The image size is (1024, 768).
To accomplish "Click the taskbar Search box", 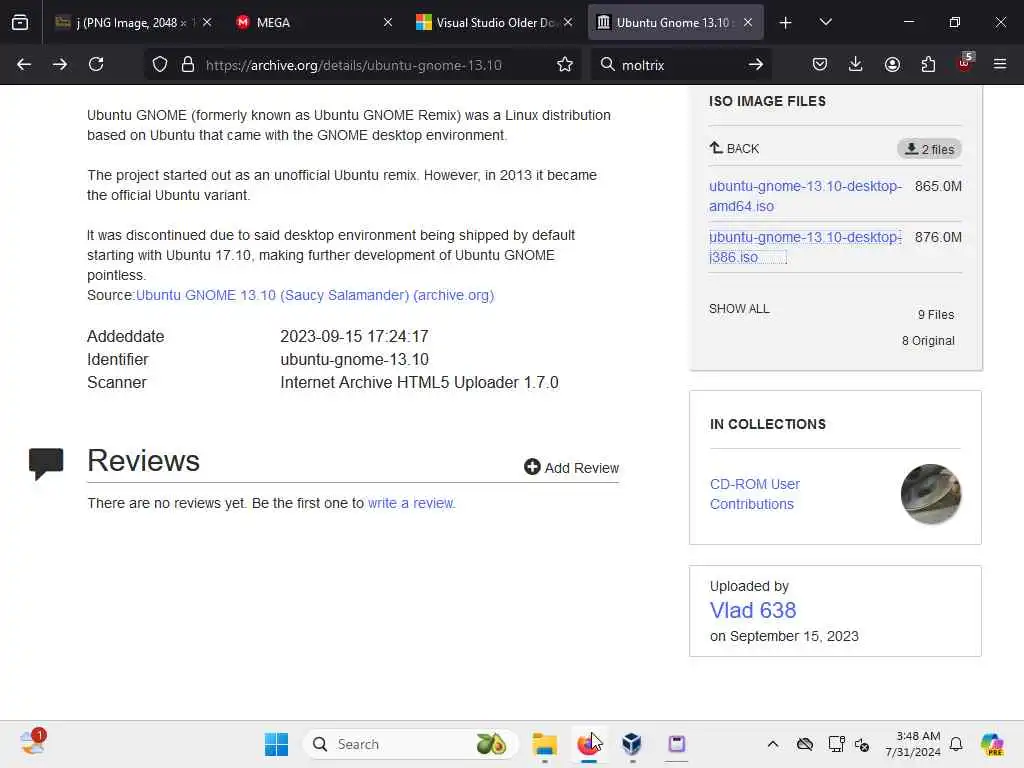I will 410,744.
